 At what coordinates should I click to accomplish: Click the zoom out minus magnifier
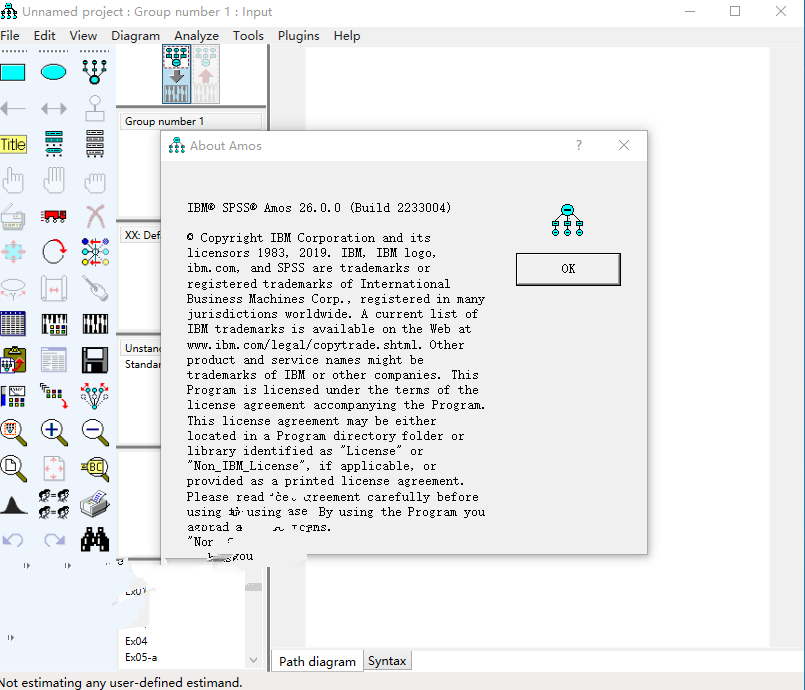(94, 432)
